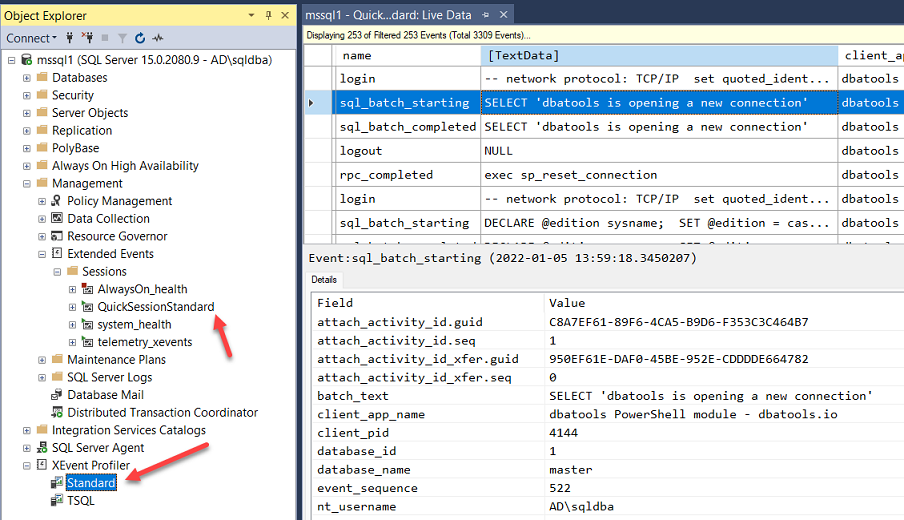Collapse the XEvent Profiler node
The height and width of the screenshot is (520, 904).
tap(27, 466)
